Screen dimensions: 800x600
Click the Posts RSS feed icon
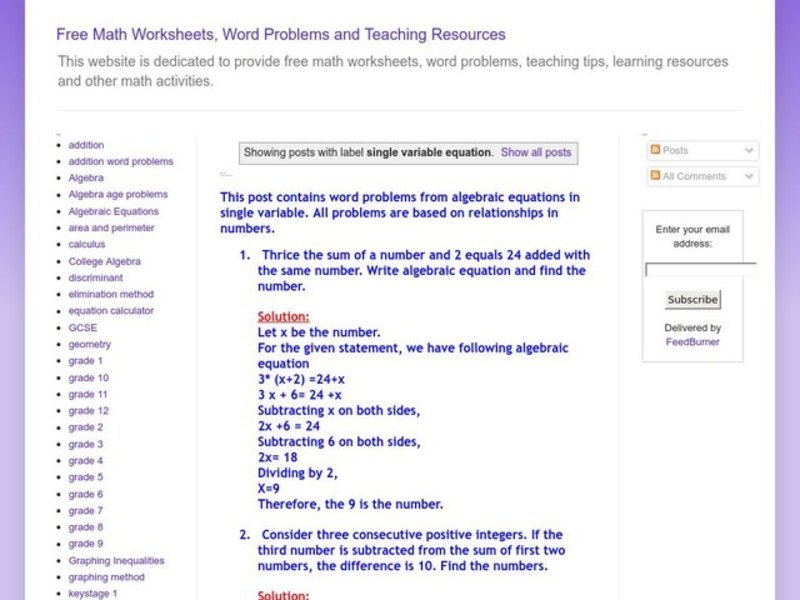655,150
